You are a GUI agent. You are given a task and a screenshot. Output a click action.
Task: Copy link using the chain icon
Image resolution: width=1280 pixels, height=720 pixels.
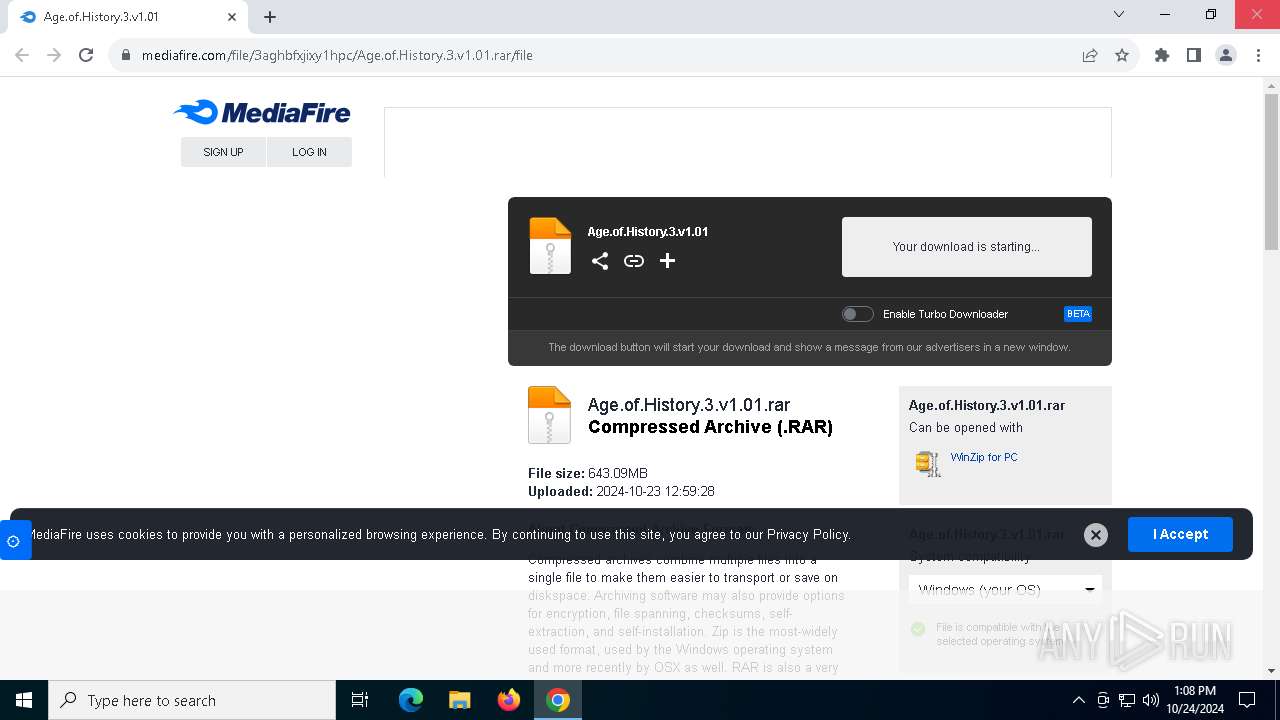click(x=634, y=261)
